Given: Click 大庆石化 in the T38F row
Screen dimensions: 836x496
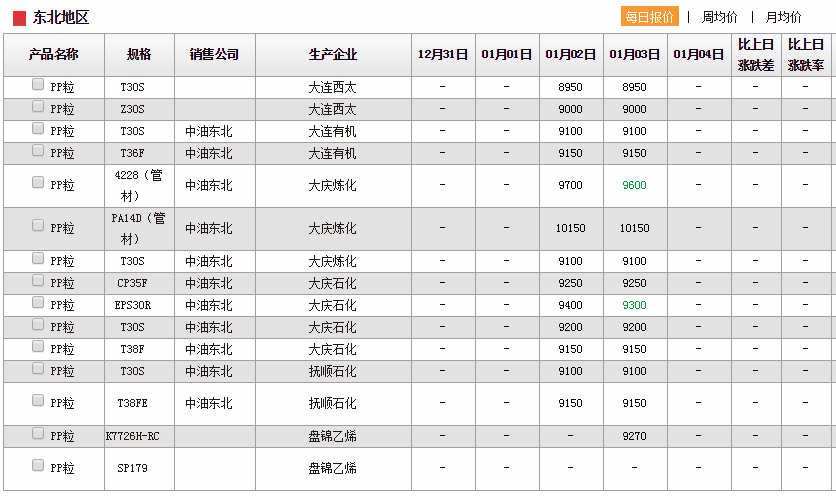Looking at the screenshot, I should 332,349.
